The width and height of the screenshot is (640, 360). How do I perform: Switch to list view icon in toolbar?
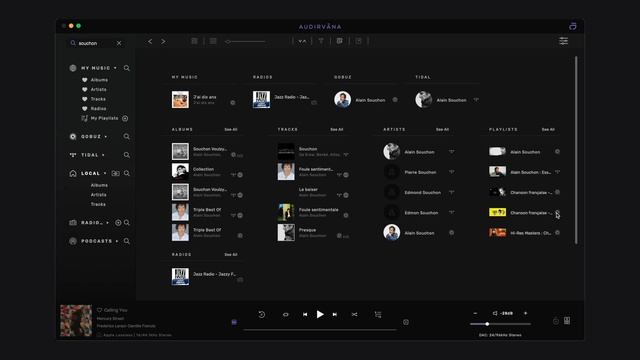coord(213,41)
